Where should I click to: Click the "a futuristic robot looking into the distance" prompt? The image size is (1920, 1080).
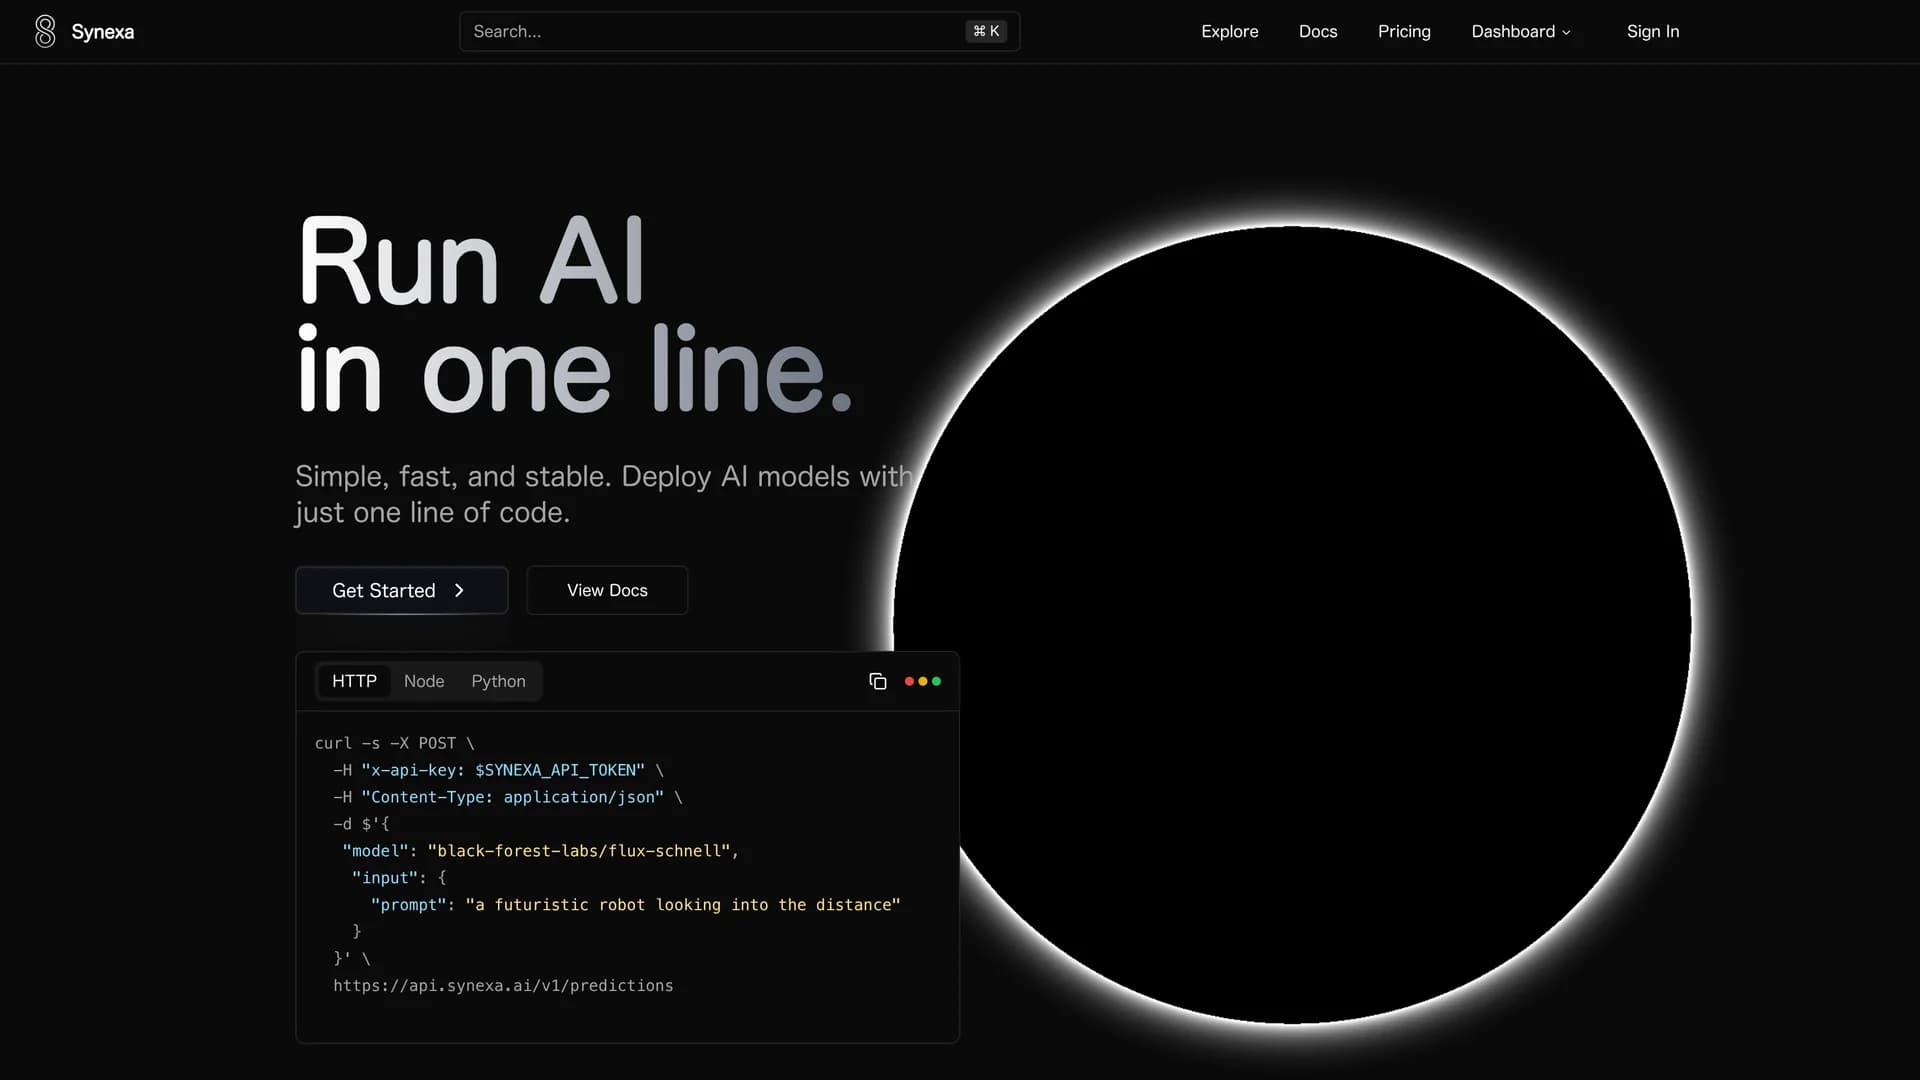click(x=683, y=905)
